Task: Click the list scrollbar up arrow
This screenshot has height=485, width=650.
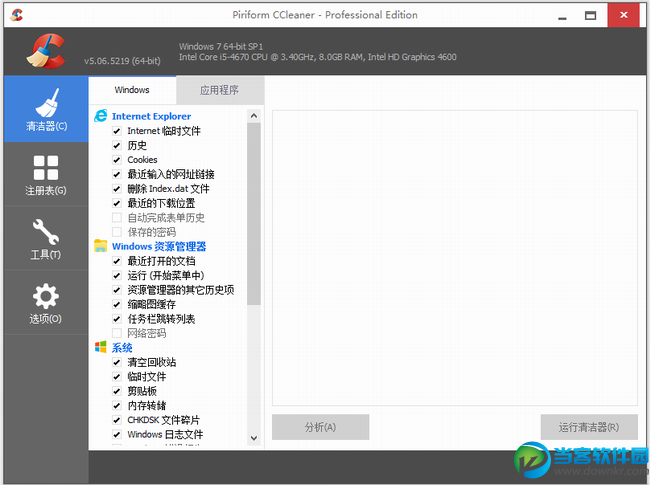Action: [254, 116]
